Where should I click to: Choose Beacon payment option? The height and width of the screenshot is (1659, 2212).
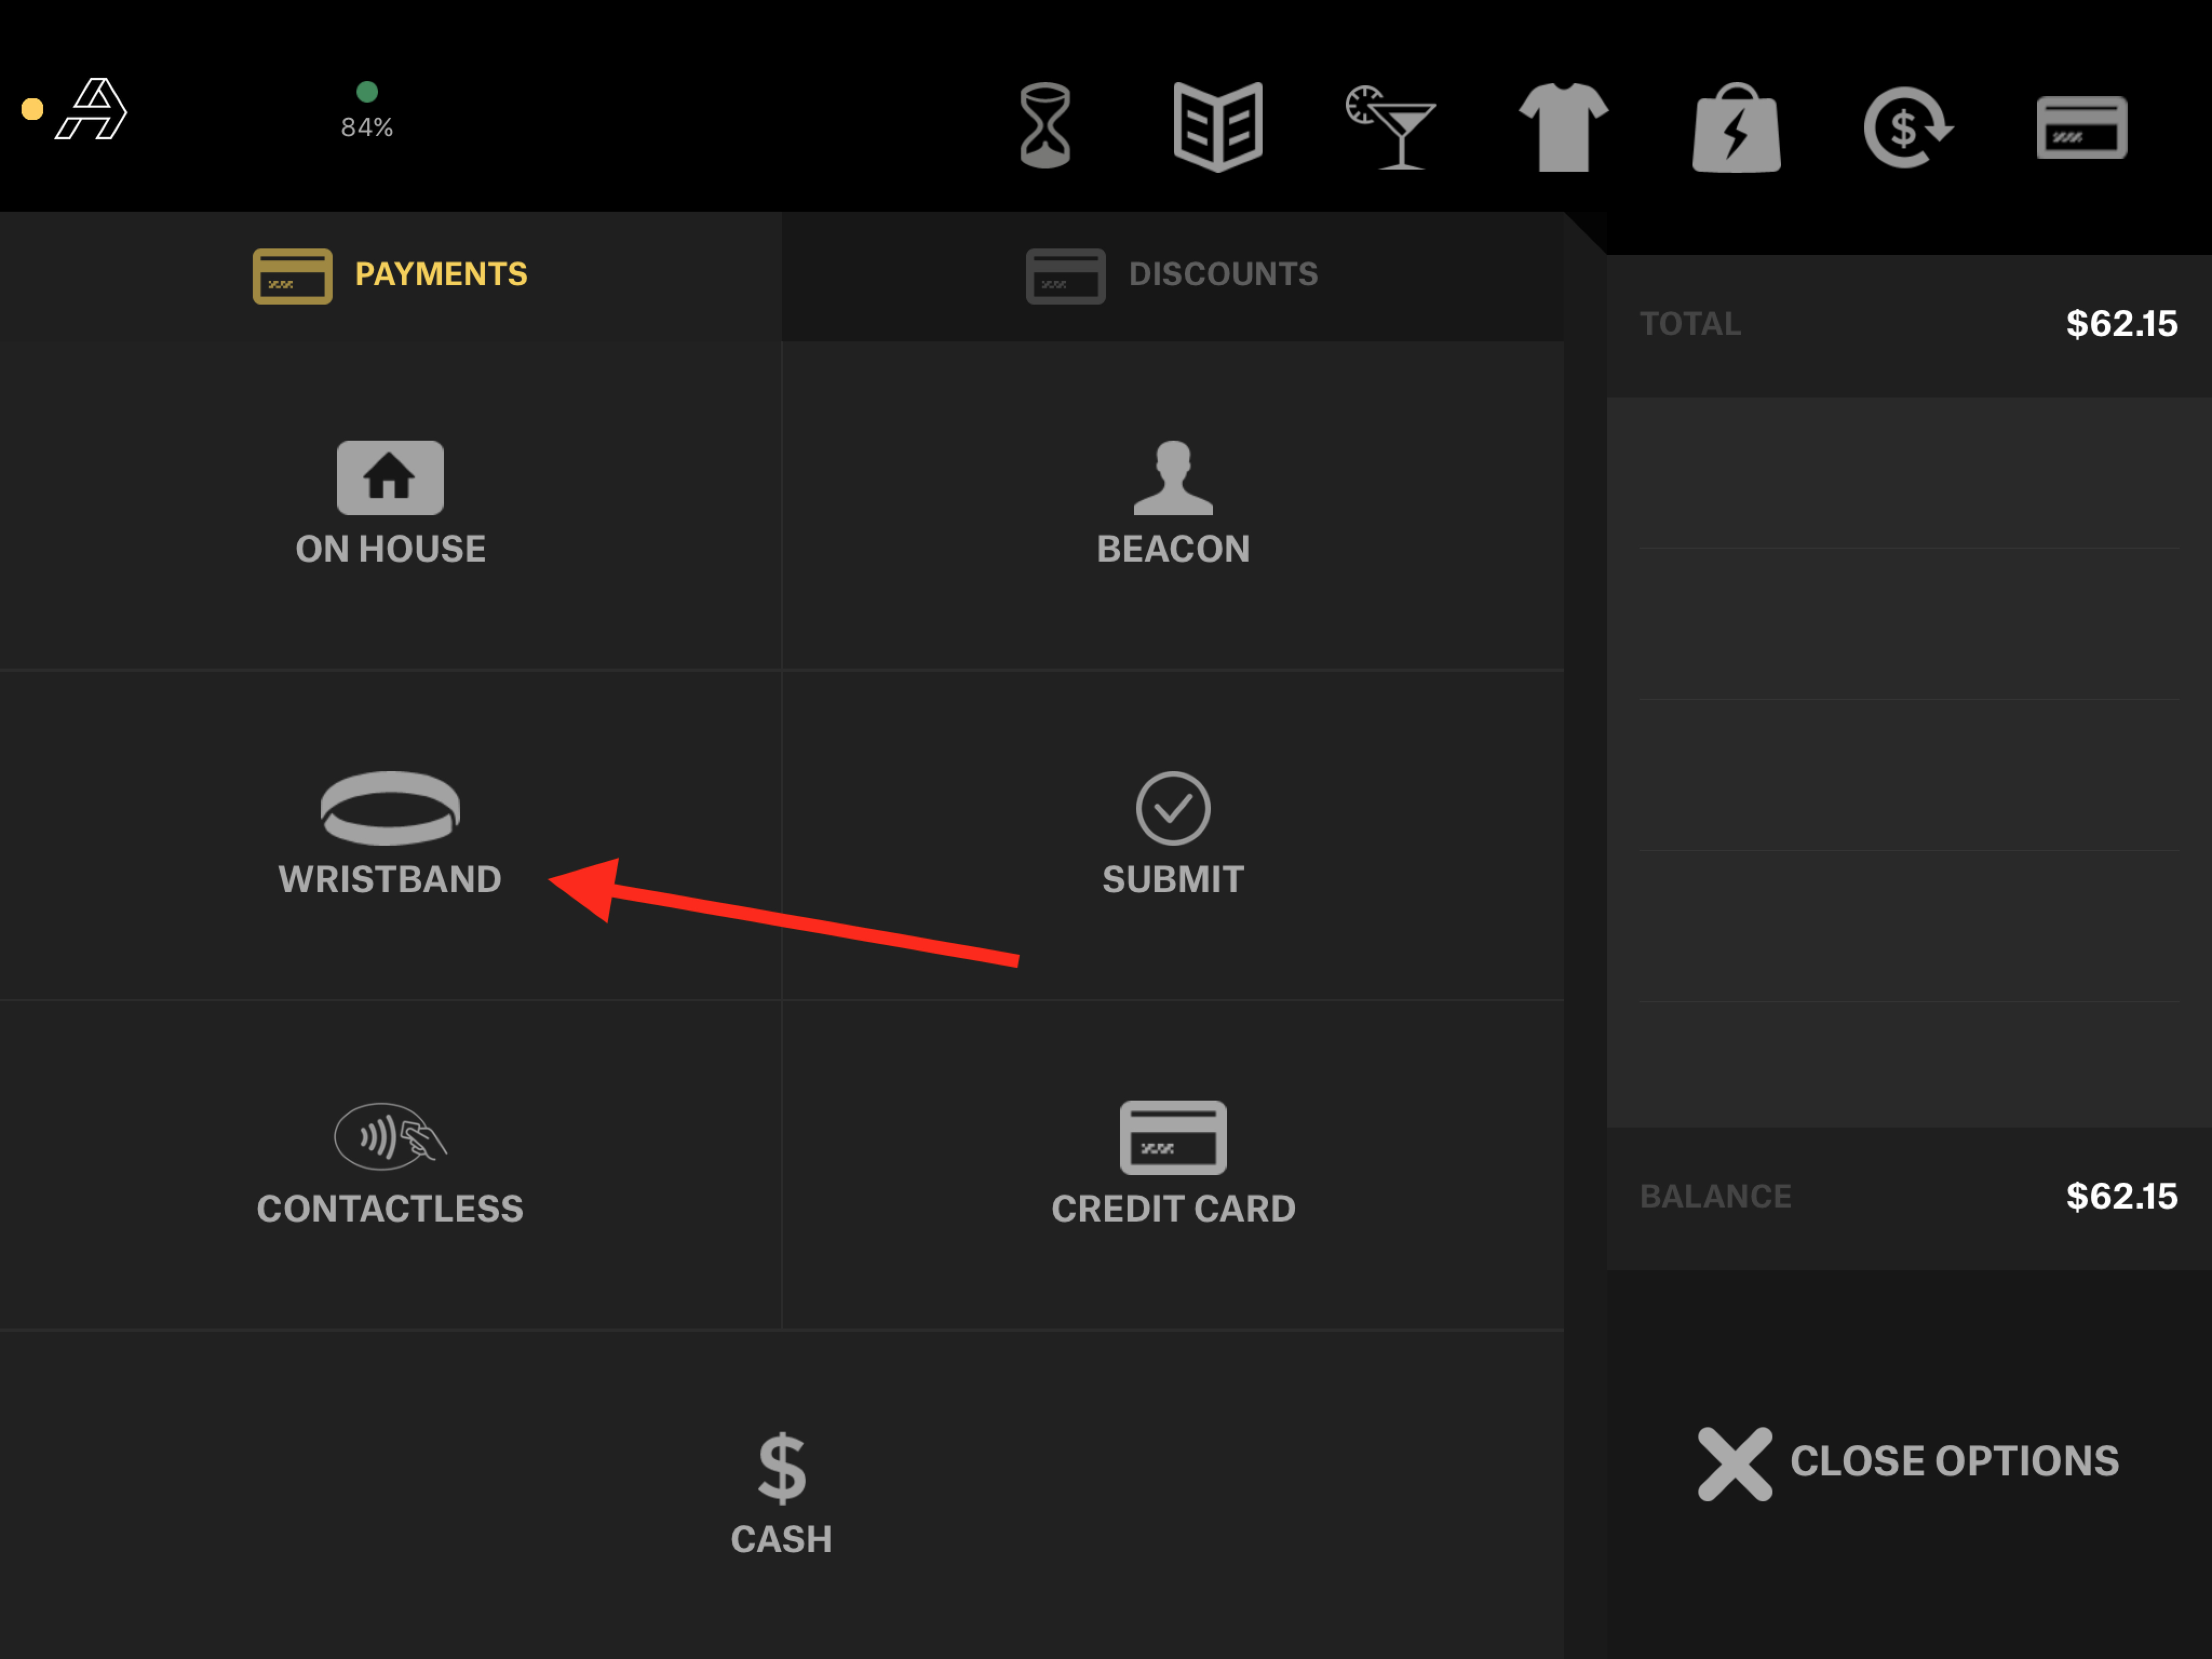tap(1172, 504)
